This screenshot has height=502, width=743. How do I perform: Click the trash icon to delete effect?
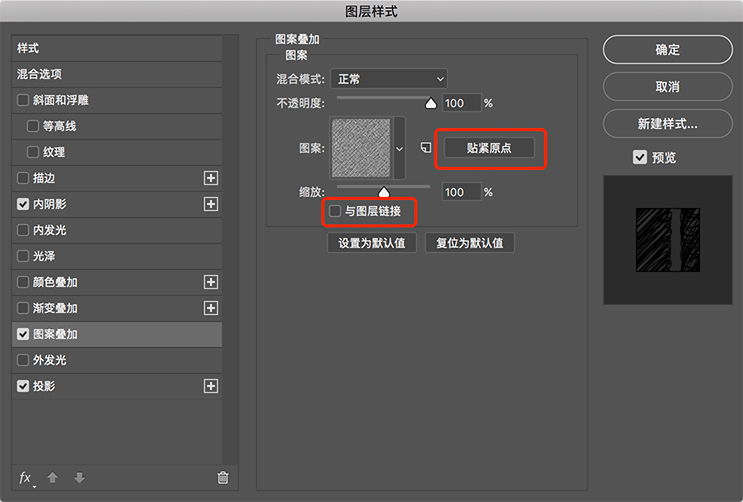[x=223, y=478]
